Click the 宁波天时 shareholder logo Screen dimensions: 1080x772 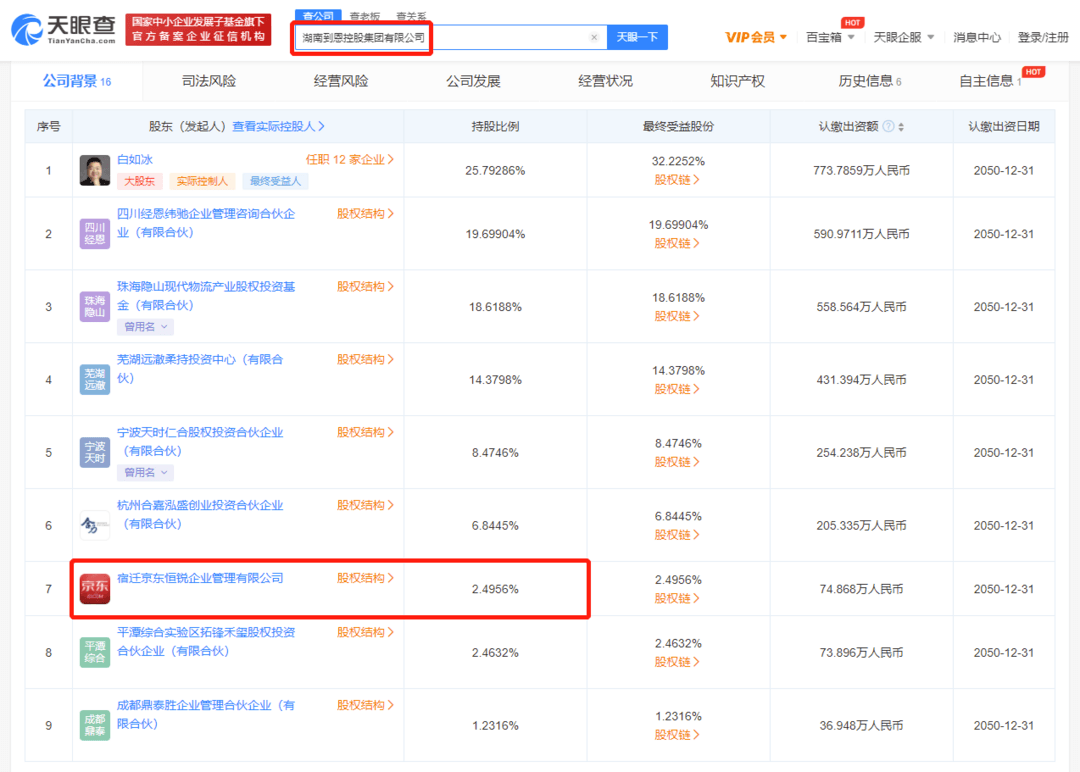click(94, 452)
